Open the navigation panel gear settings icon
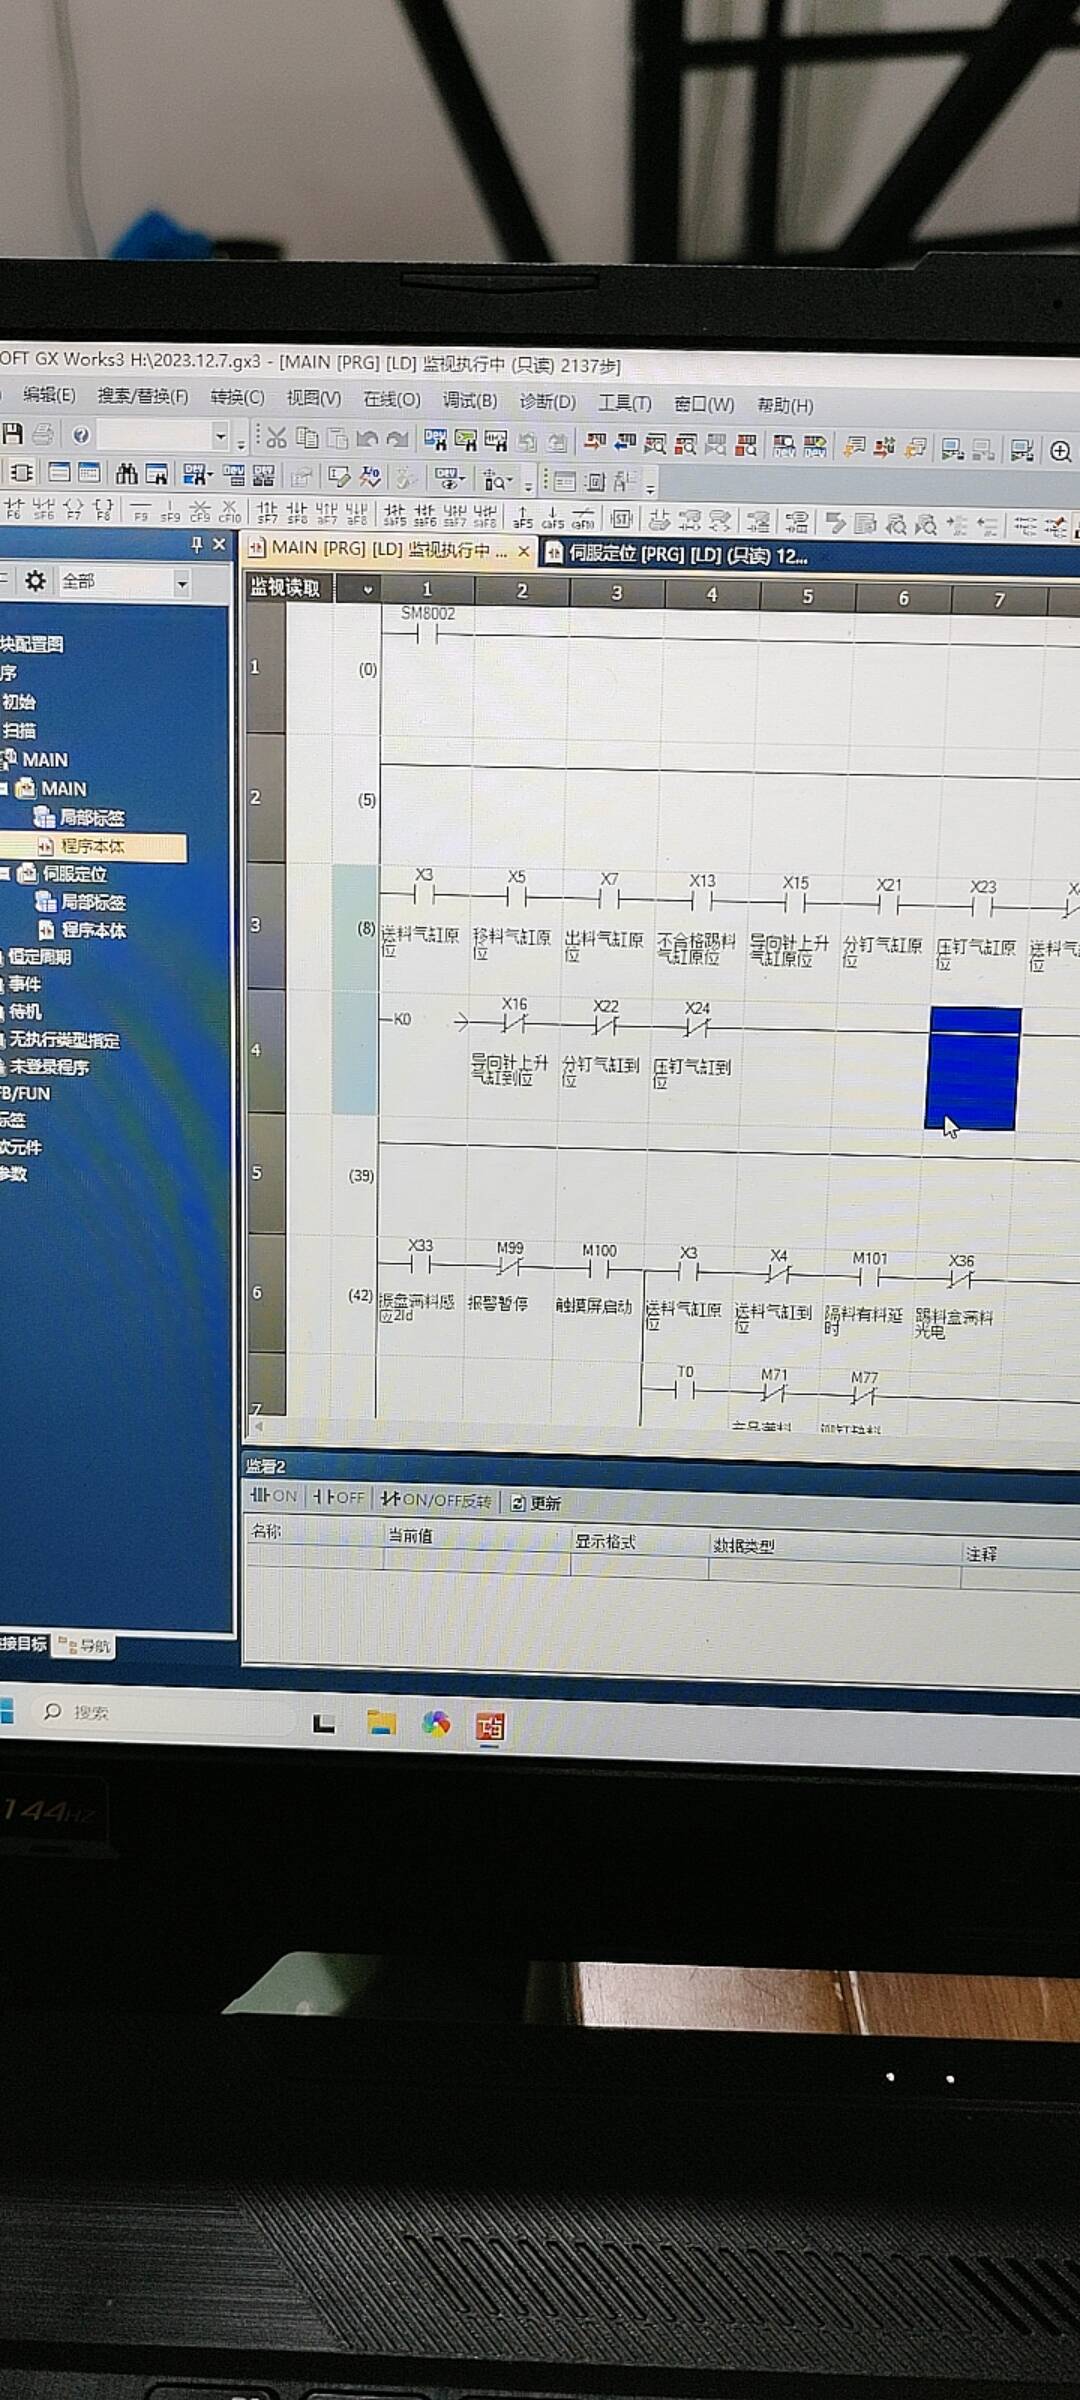Viewport: 1080px width, 2400px height. point(35,581)
